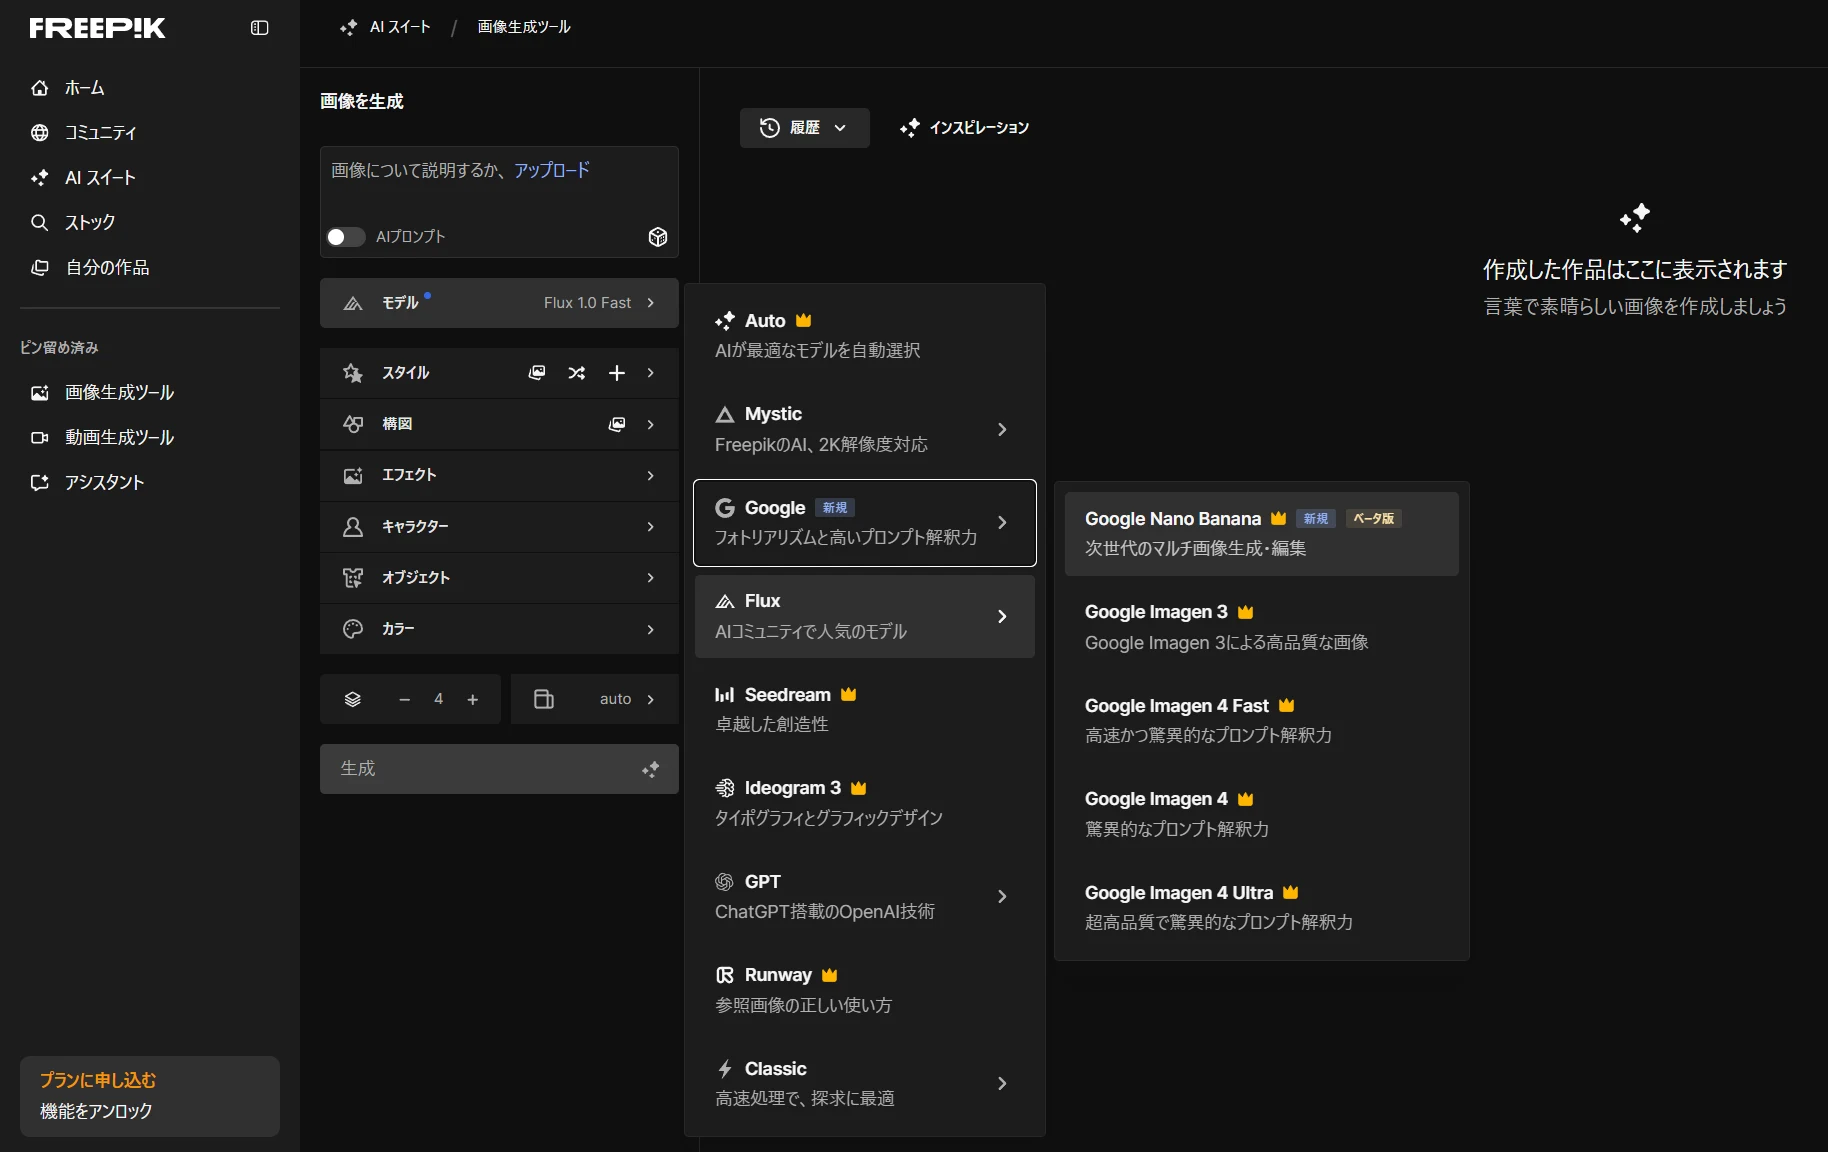Select the Google model category
The image size is (1828, 1152).
pos(865,523)
